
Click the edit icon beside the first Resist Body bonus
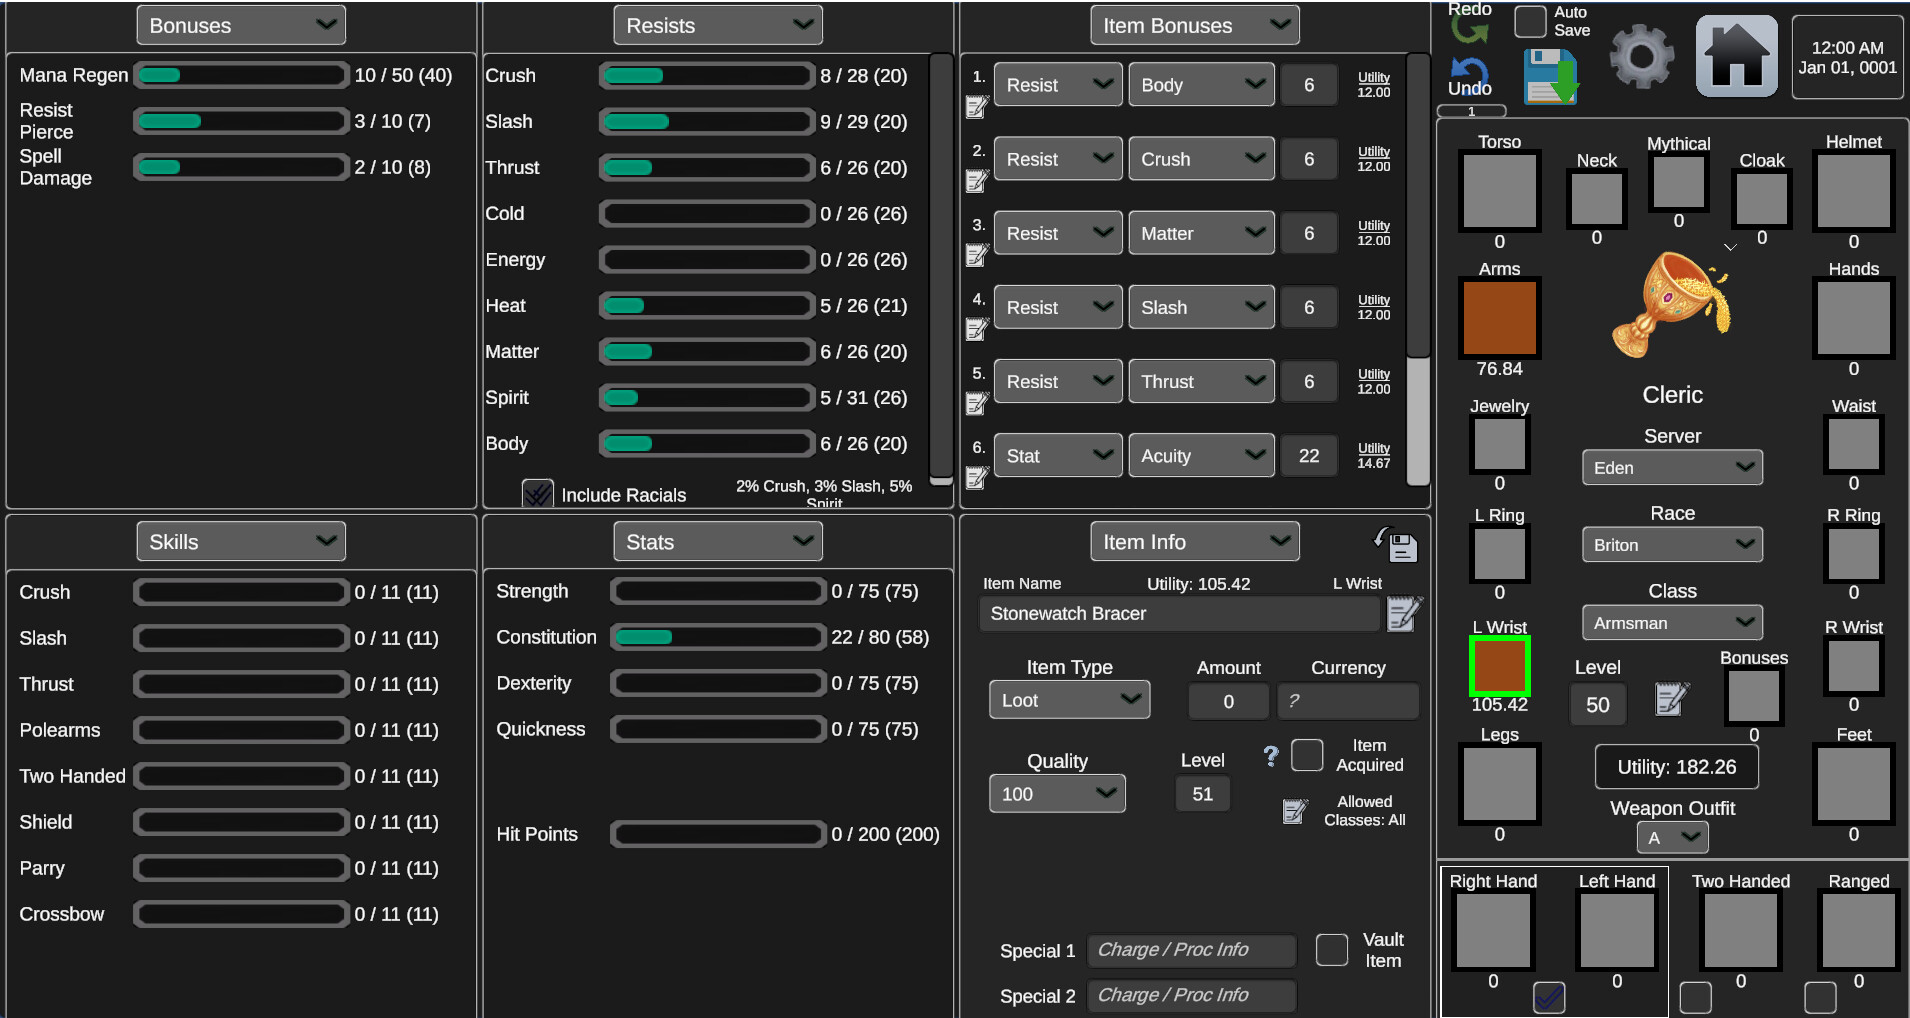point(977,107)
